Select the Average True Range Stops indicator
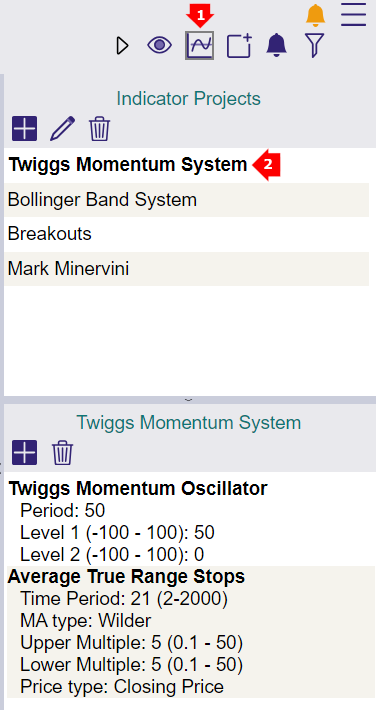 coord(126,576)
